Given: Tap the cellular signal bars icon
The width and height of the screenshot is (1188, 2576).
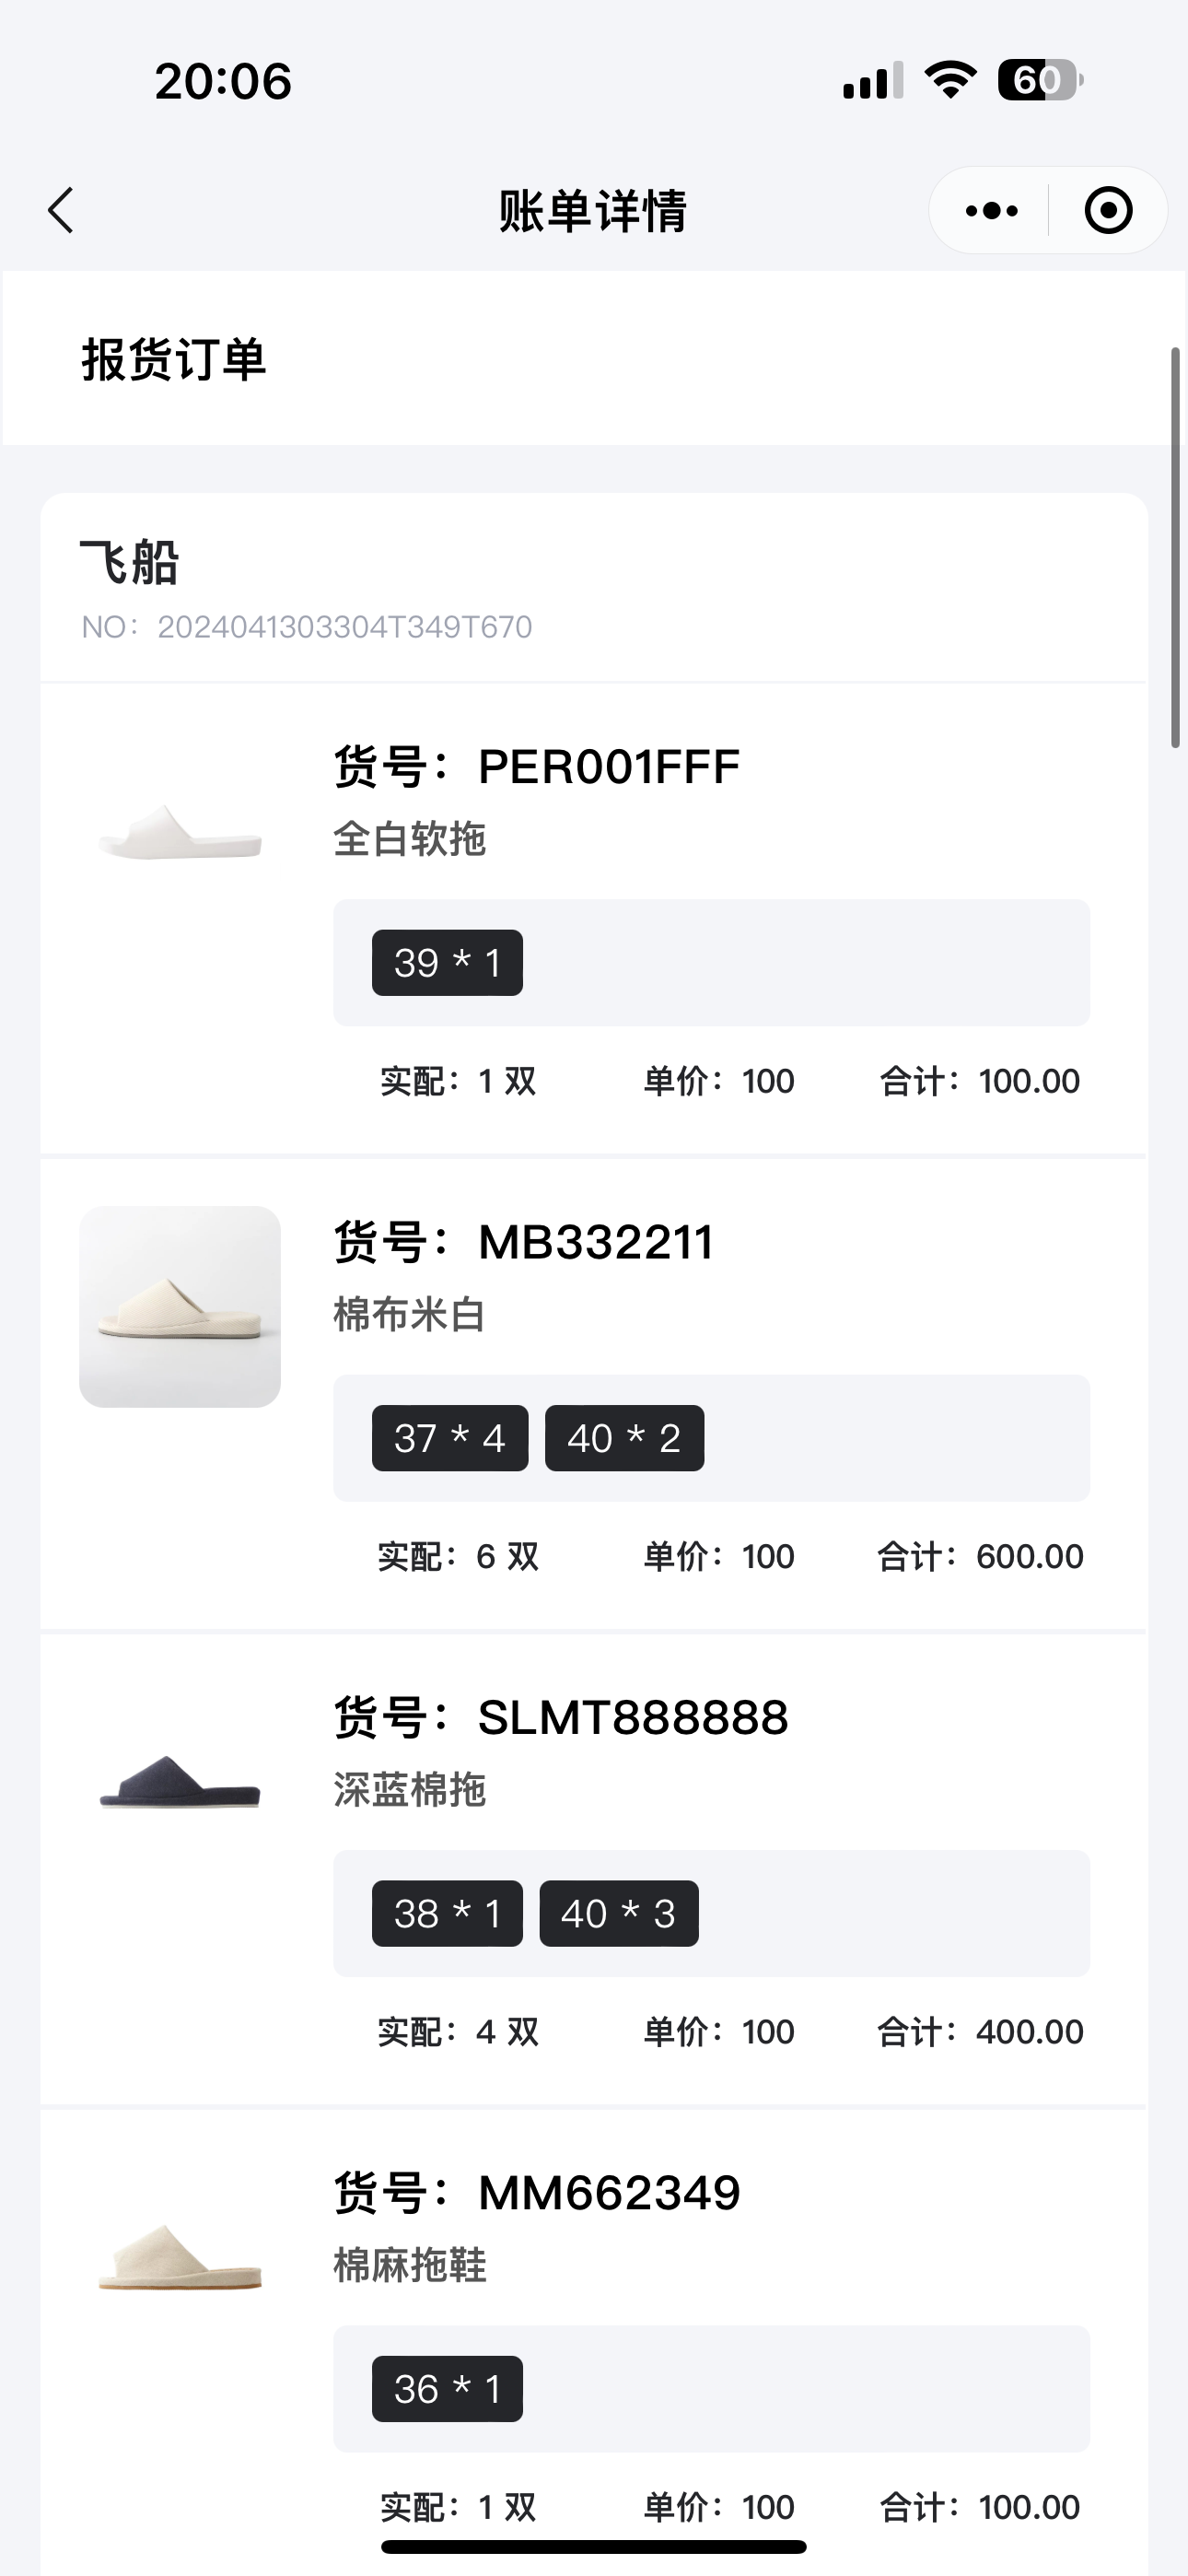Looking at the screenshot, I should tap(872, 81).
